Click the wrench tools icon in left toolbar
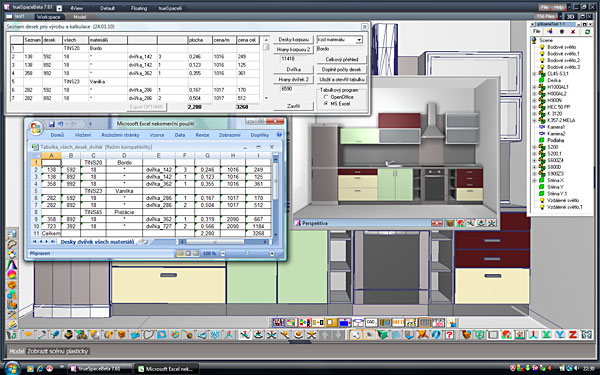The image size is (600, 375). [12, 315]
